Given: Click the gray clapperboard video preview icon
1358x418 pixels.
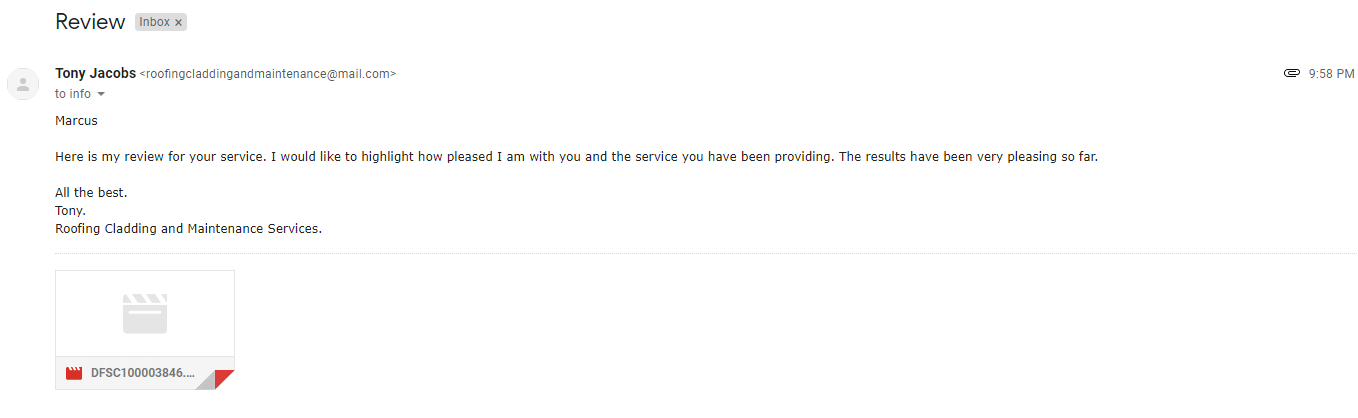Looking at the screenshot, I should click(145, 313).
